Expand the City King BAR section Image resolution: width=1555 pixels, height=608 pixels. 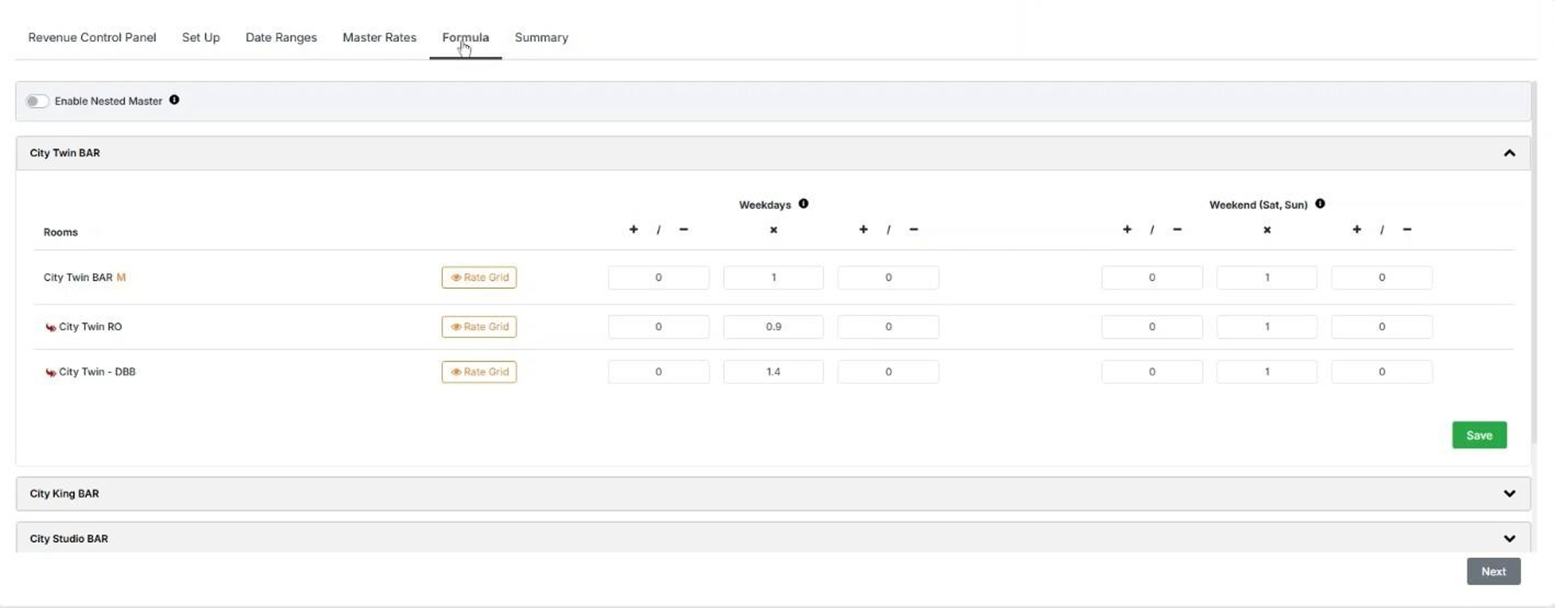click(1509, 493)
